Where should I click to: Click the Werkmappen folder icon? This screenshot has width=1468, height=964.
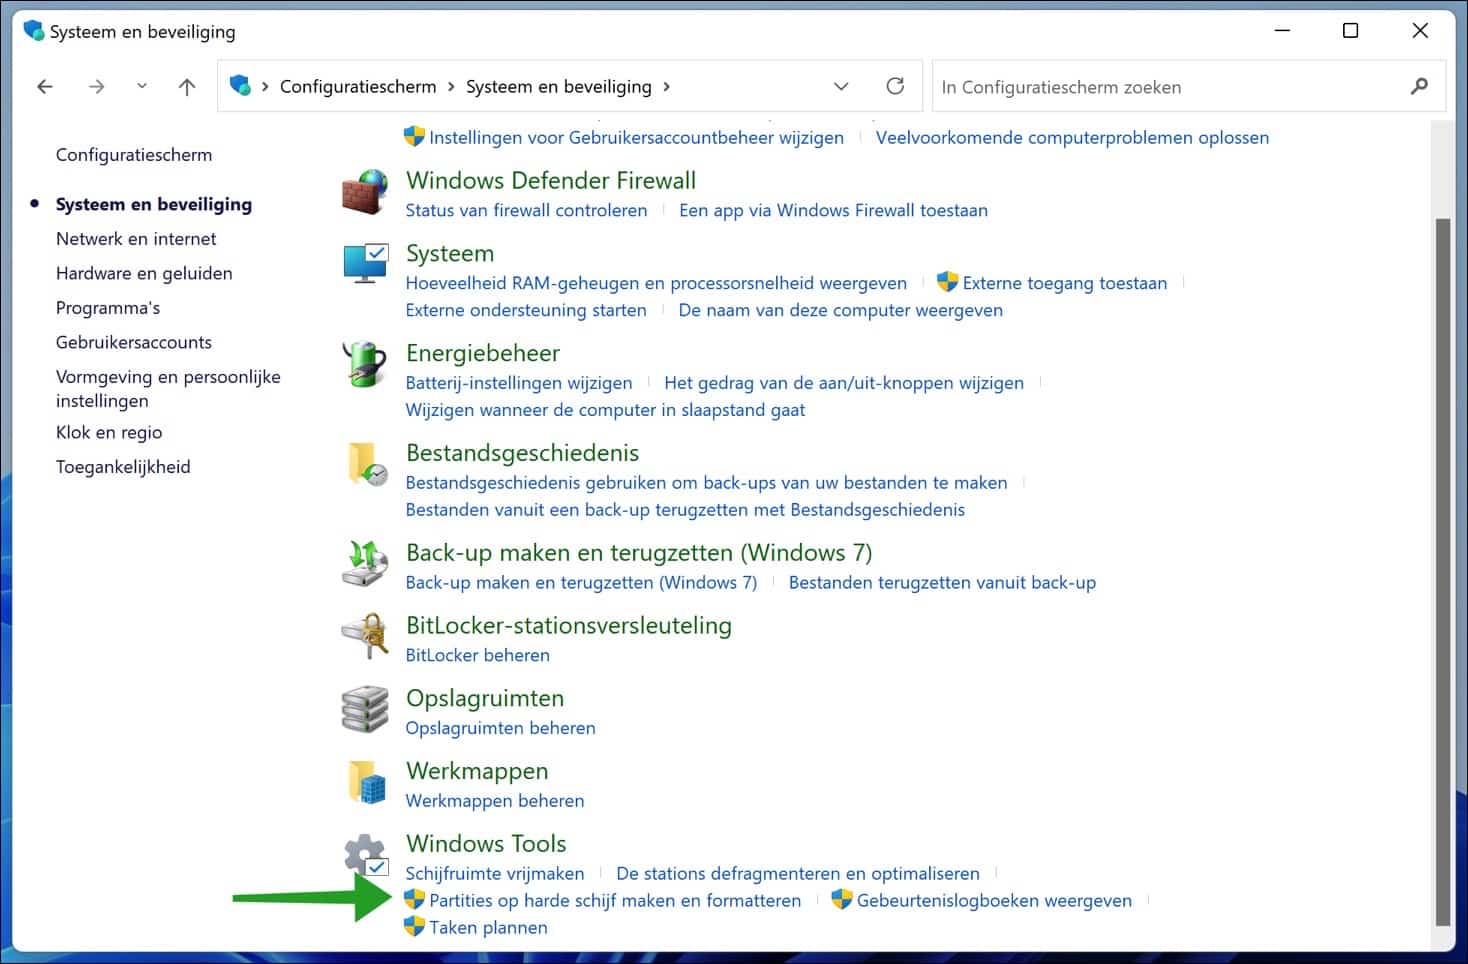coord(364,782)
